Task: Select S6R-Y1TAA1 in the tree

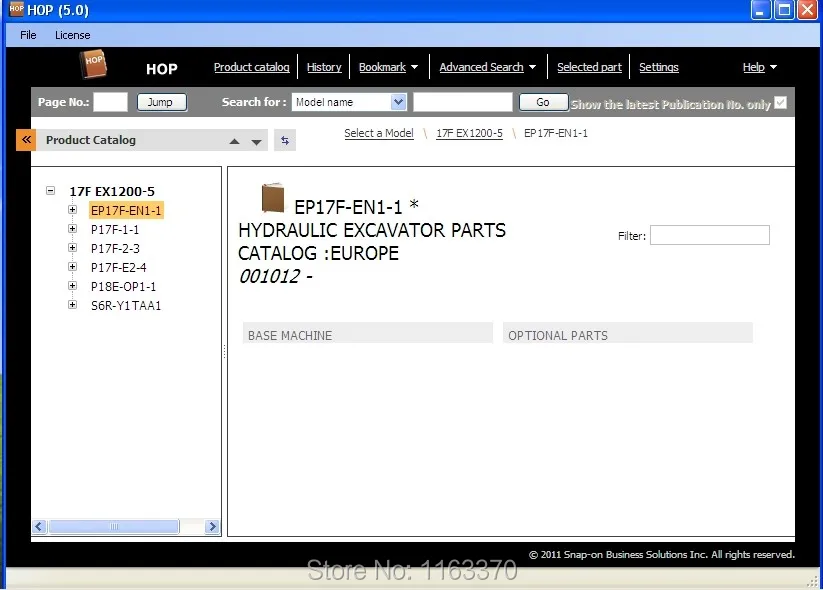Action: (x=126, y=305)
